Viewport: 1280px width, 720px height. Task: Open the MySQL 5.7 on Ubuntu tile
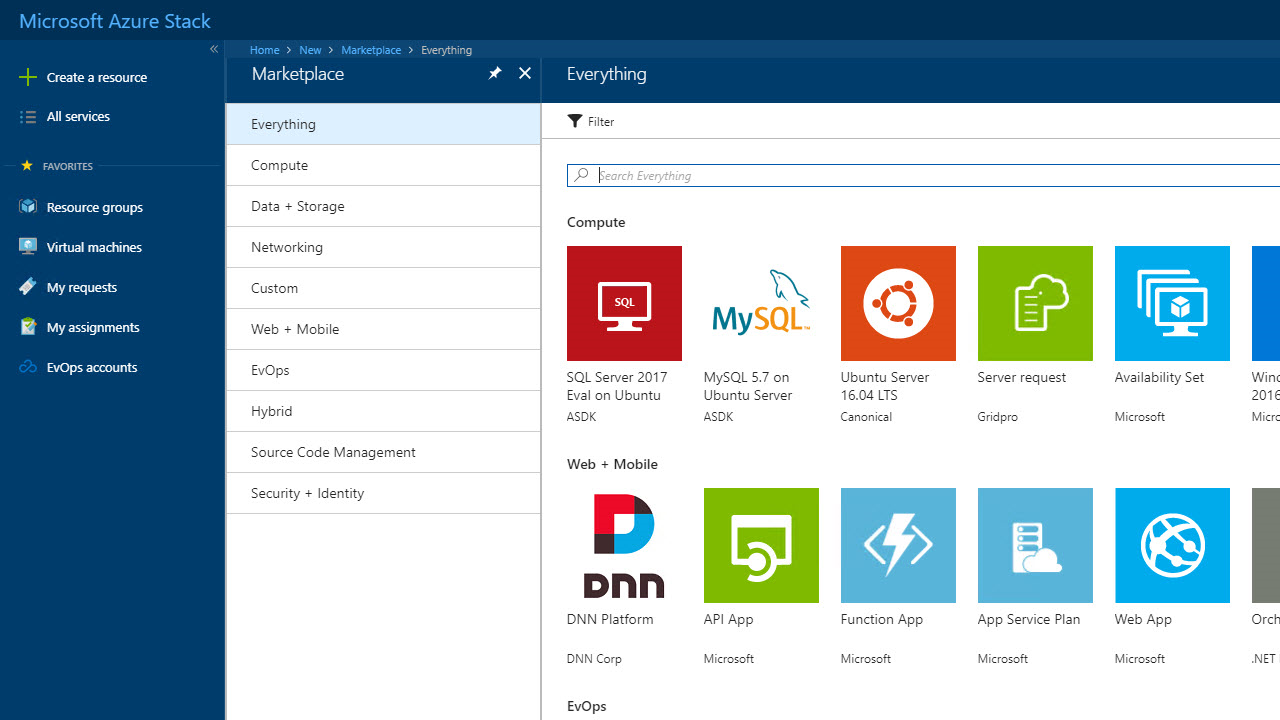(x=761, y=303)
